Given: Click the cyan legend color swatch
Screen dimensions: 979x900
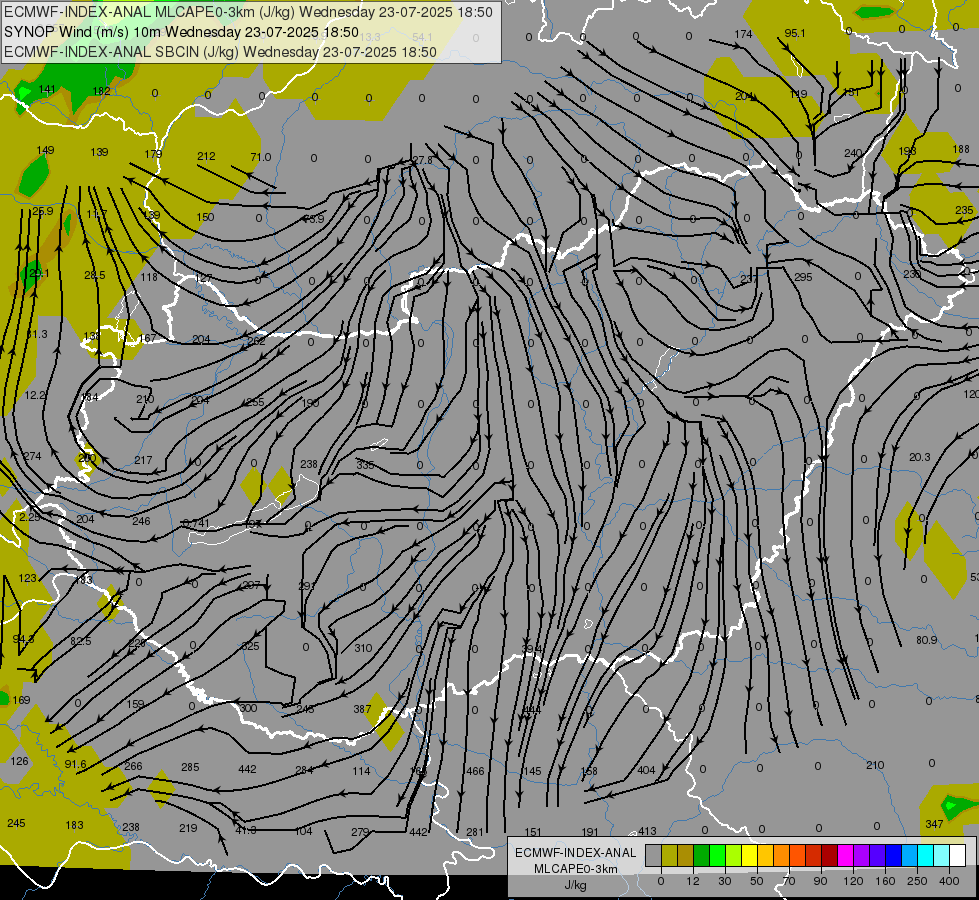Looking at the screenshot, I should coord(926,855).
